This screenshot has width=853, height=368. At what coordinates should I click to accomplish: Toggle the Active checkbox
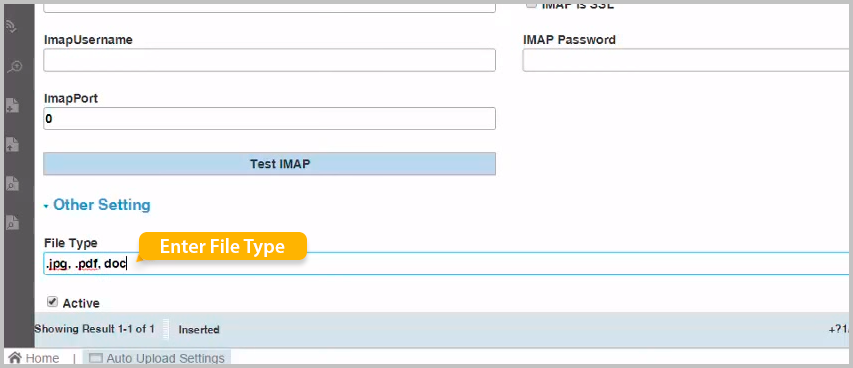click(x=52, y=302)
